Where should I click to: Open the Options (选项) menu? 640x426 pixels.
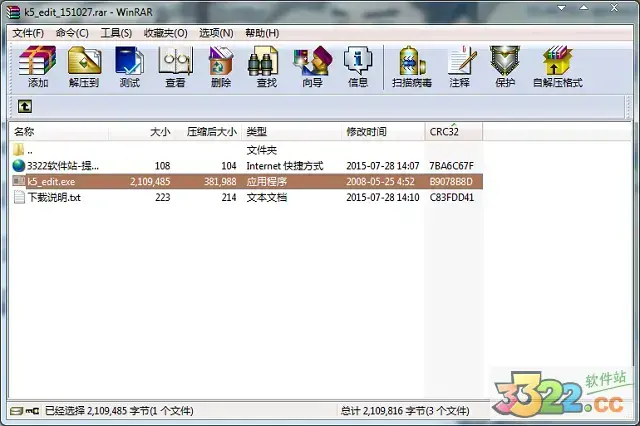(x=216, y=33)
